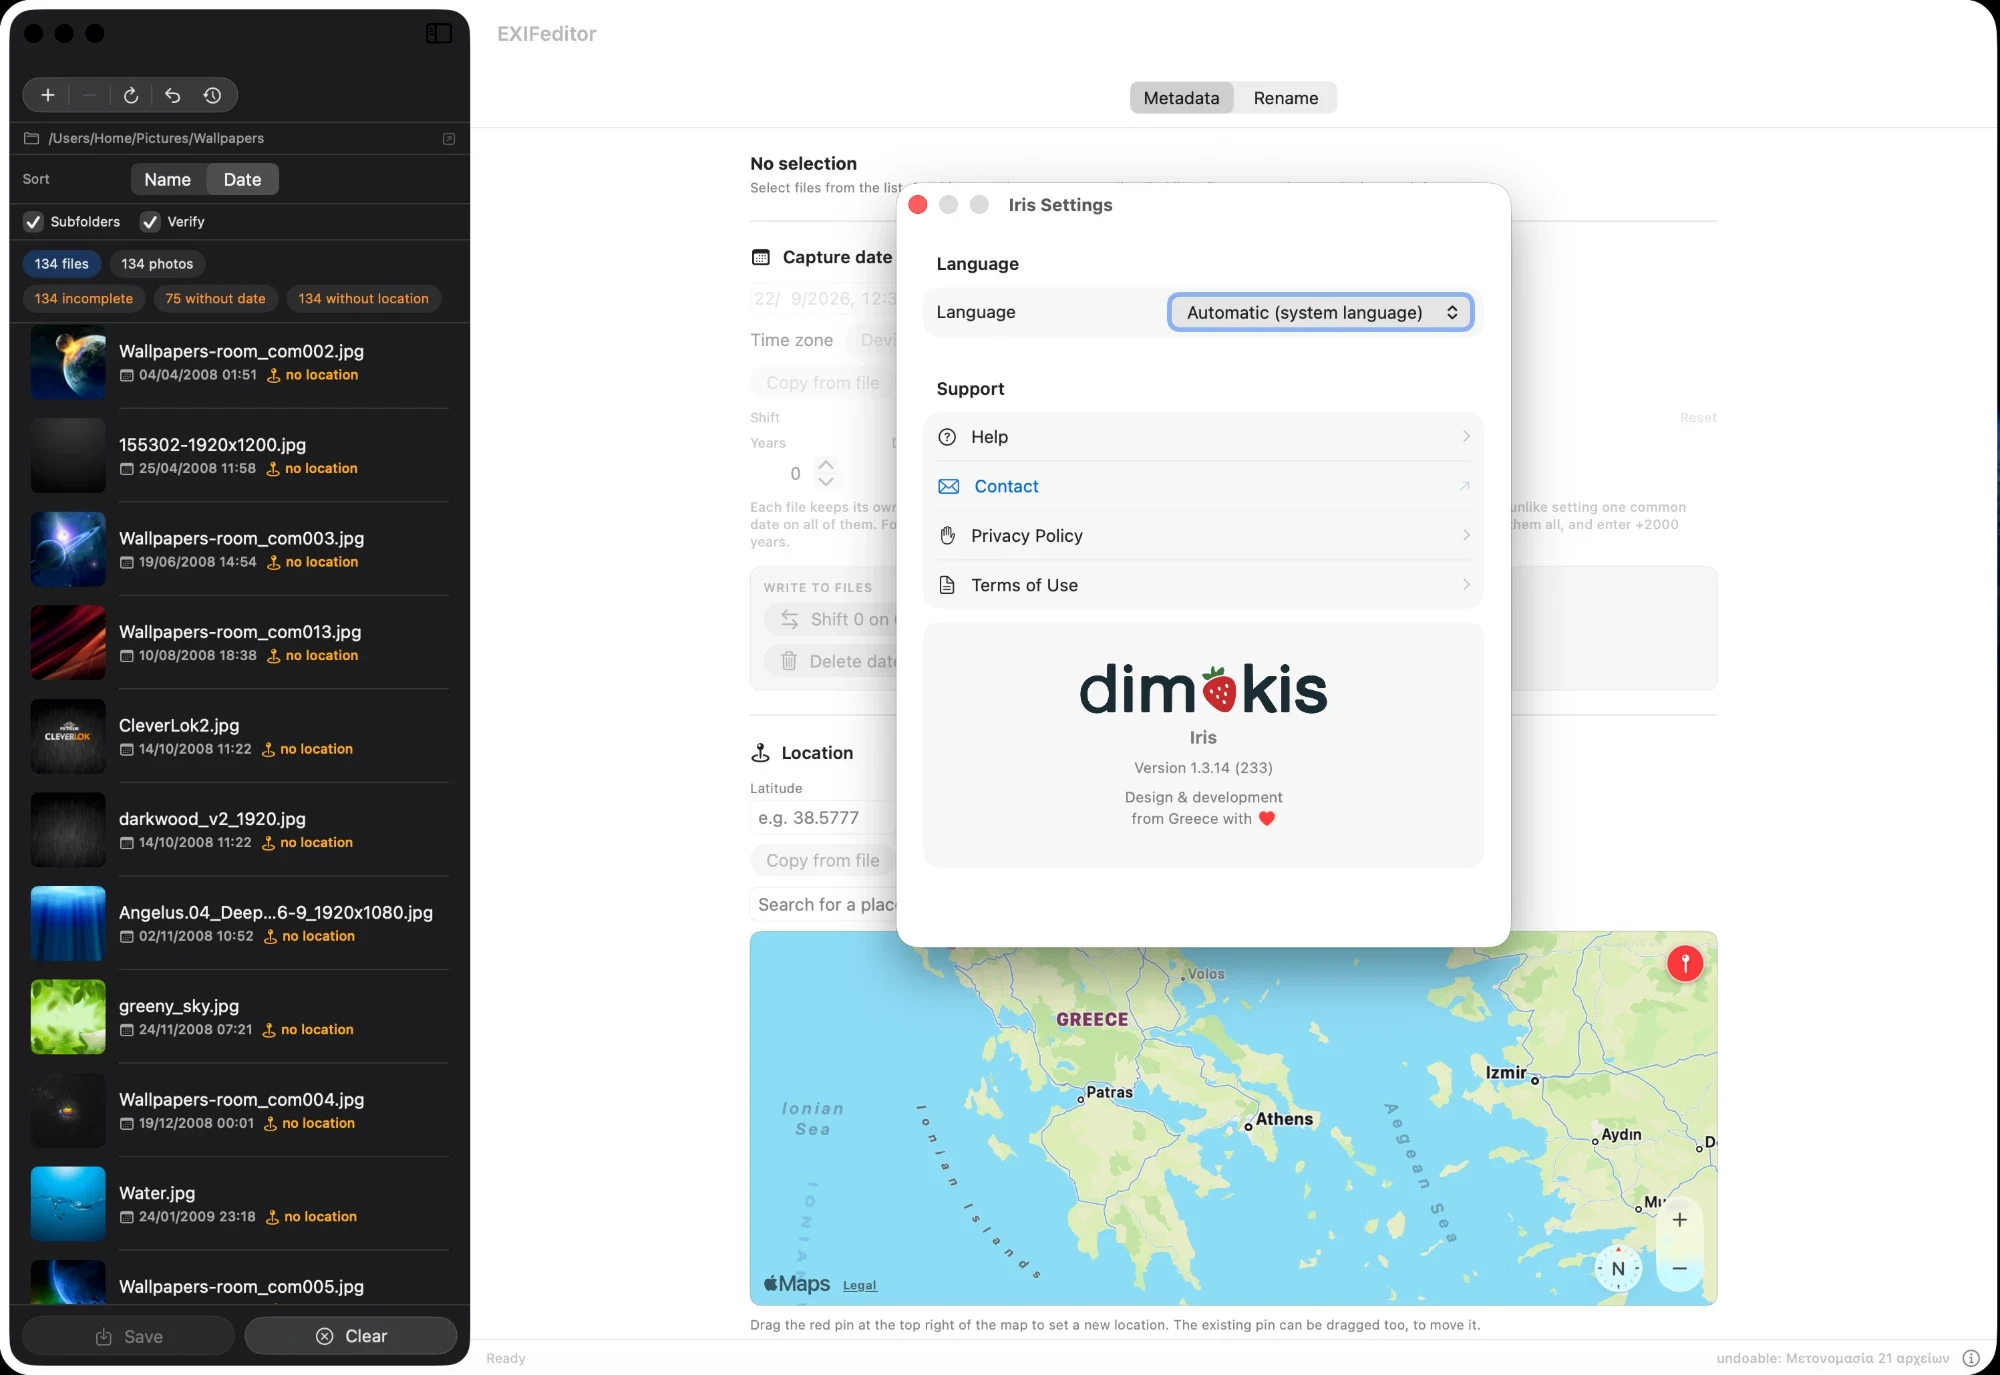This screenshot has height=1375, width=2000.
Task: Click the Terms of Use document icon
Action: 947,585
